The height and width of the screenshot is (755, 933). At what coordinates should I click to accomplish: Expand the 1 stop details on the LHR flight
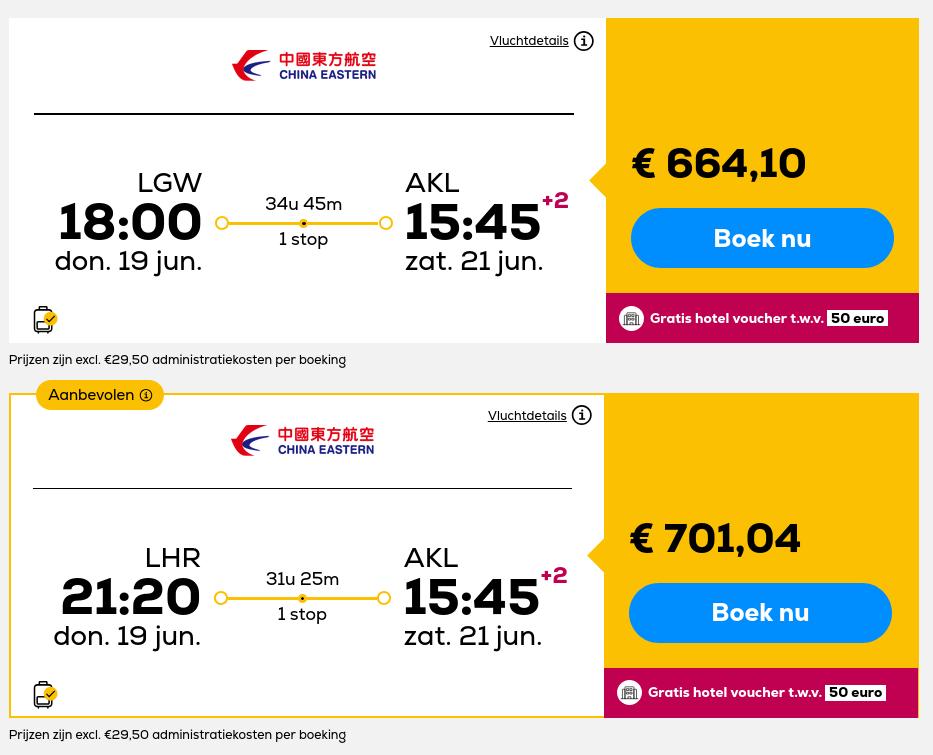point(302,614)
